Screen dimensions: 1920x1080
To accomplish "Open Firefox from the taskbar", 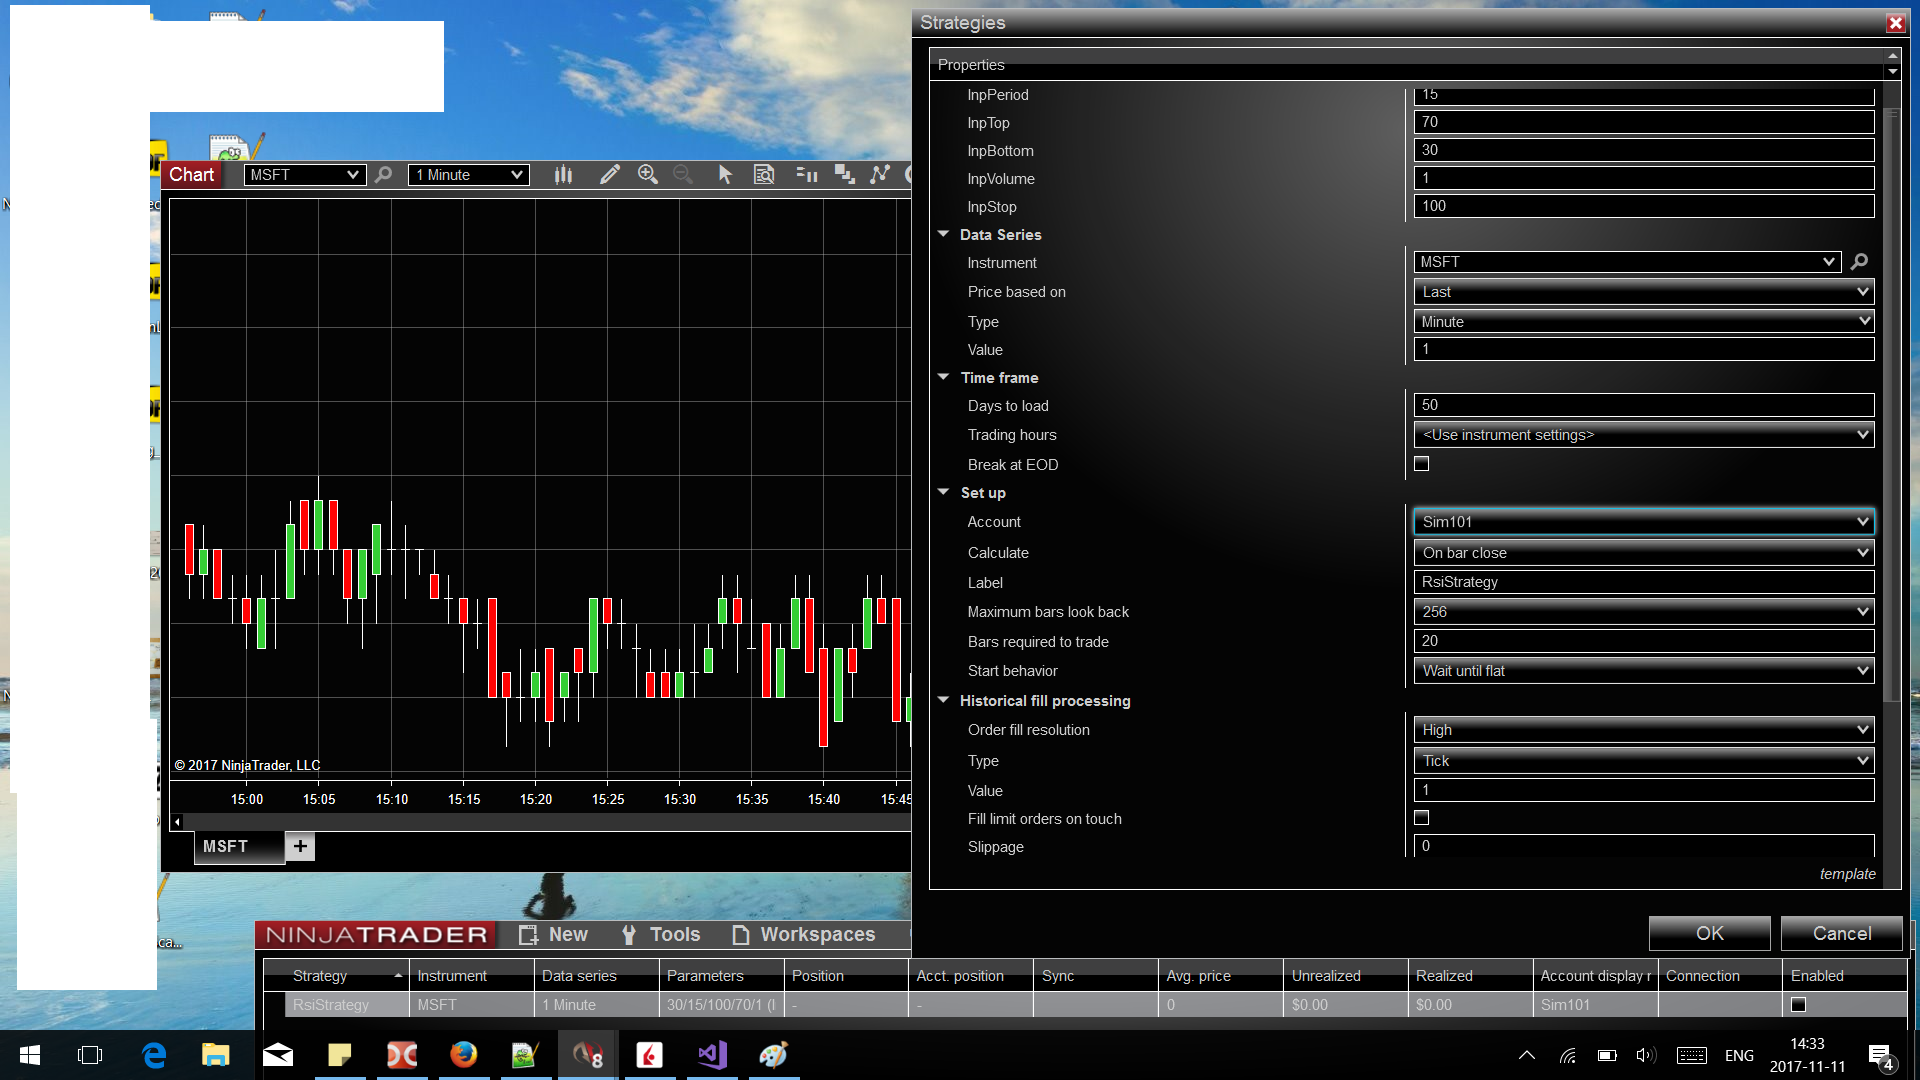I will click(x=463, y=1055).
